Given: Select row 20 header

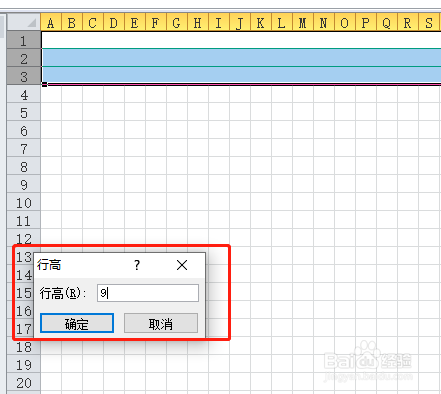Looking at the screenshot, I should [24, 383].
